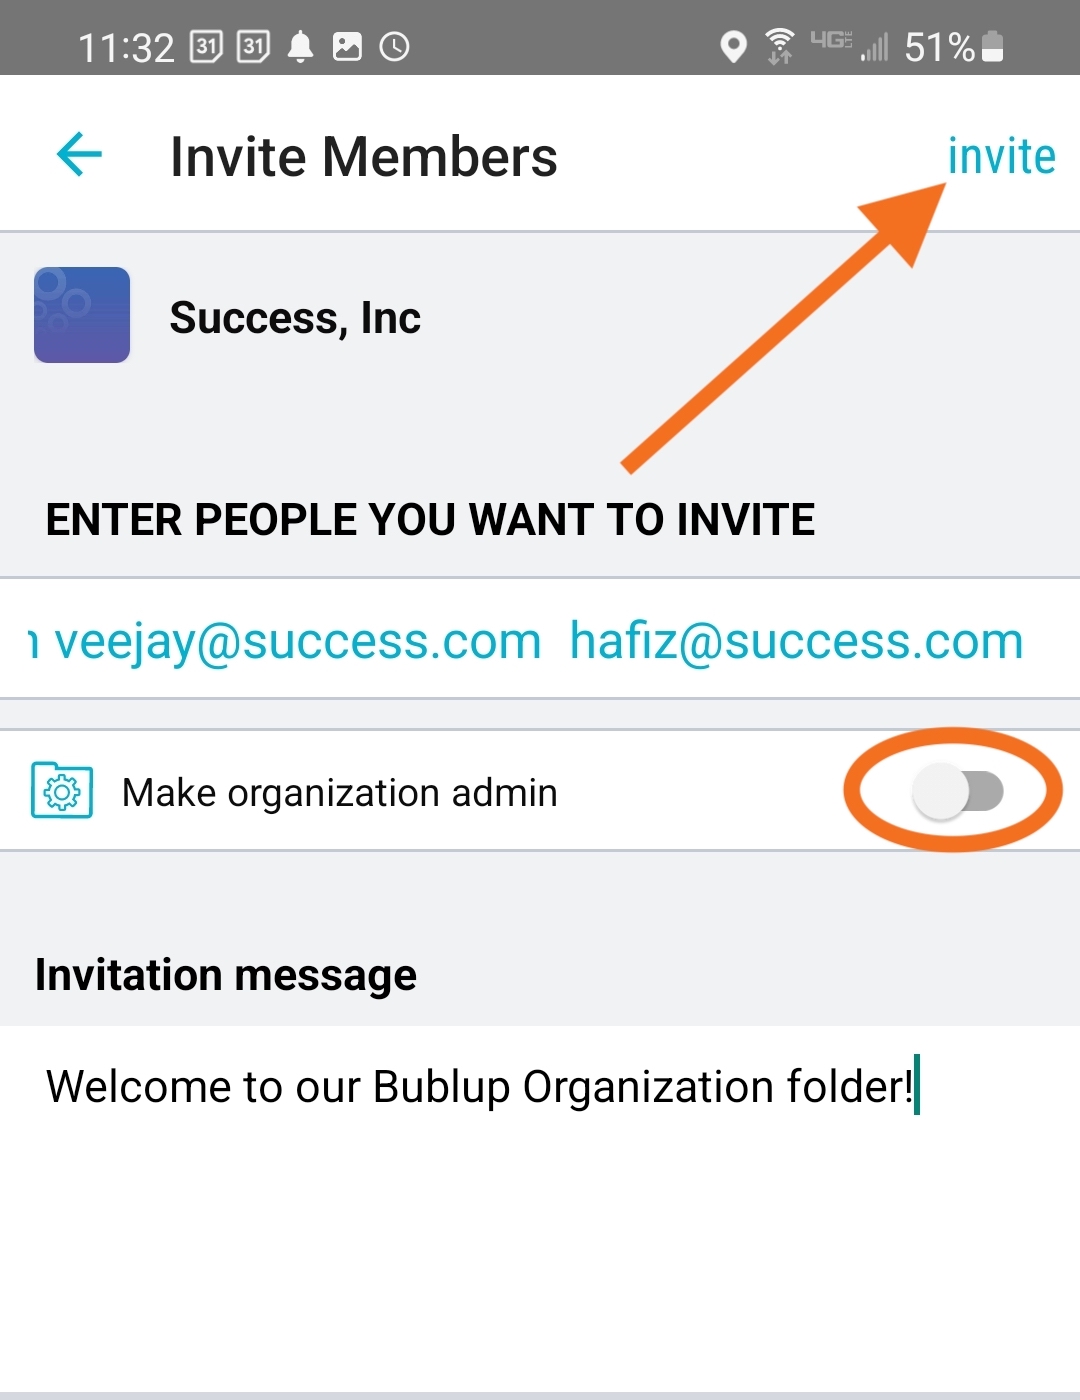Tap the second calendar icon in status bar

[x=253, y=46]
